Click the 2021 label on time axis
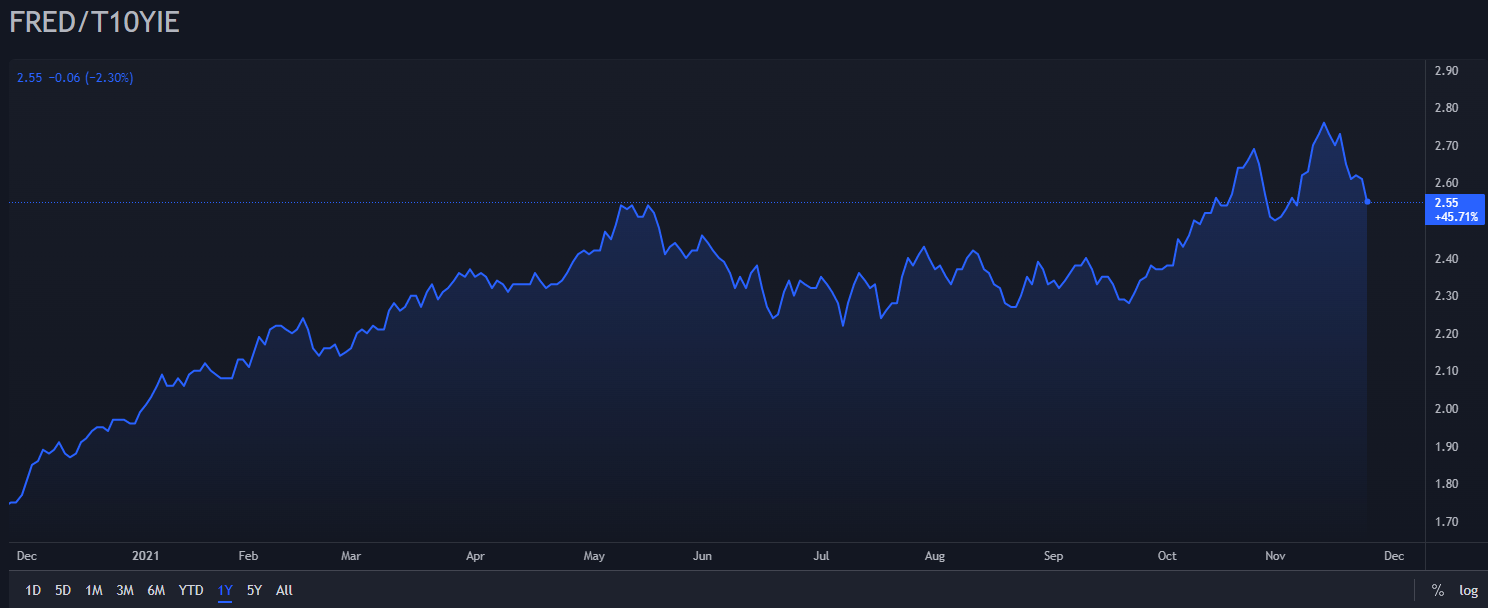The width and height of the screenshot is (1488, 608). tap(146, 555)
